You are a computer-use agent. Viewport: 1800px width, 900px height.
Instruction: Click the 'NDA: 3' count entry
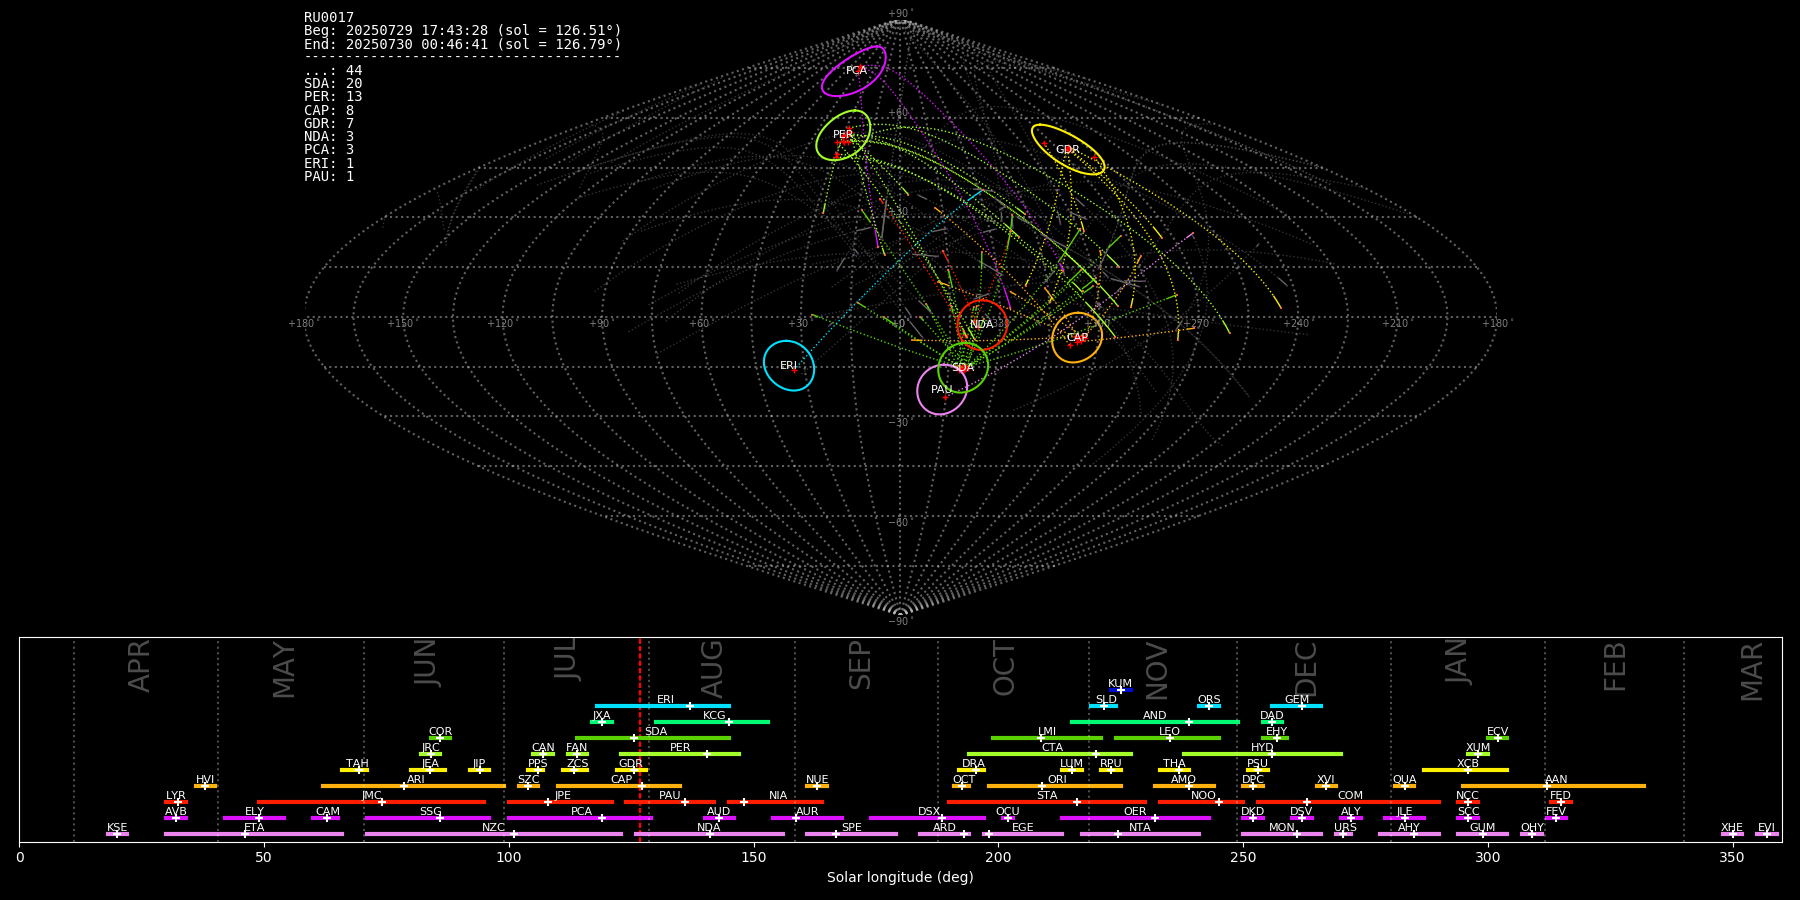[x=329, y=137]
